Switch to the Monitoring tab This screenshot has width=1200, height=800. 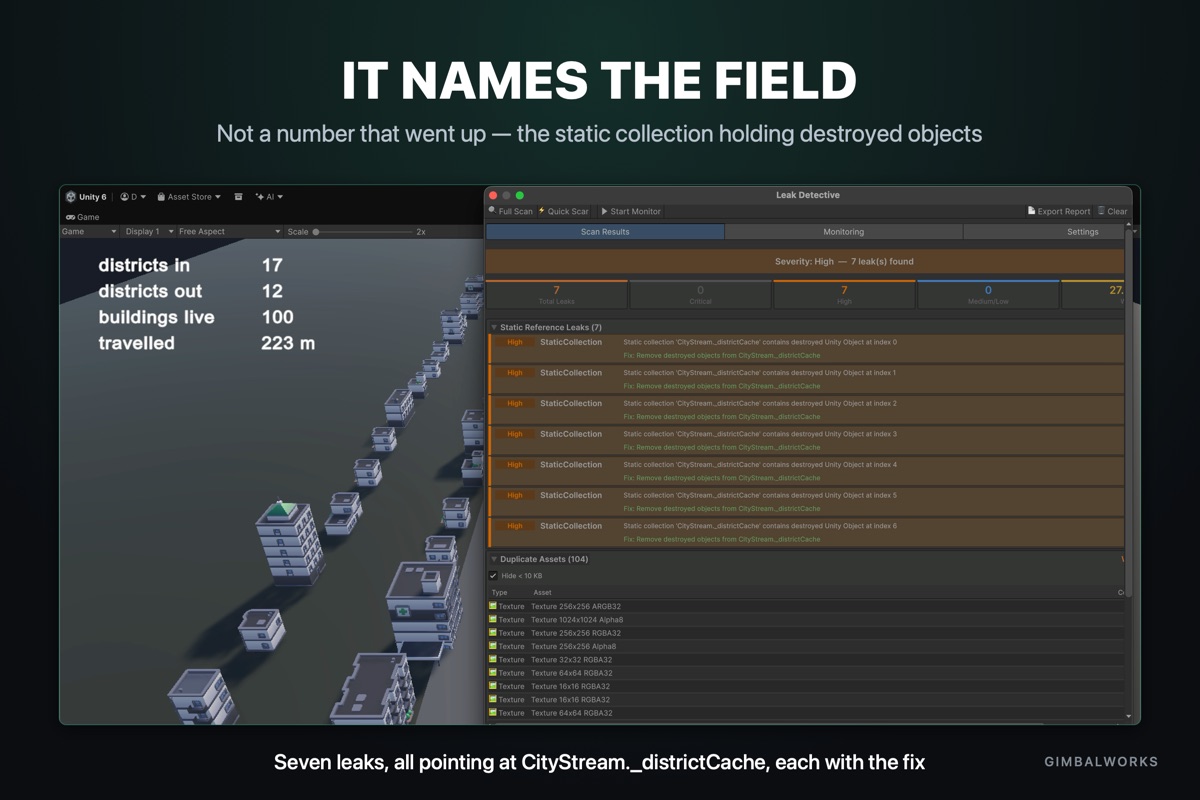(x=843, y=231)
